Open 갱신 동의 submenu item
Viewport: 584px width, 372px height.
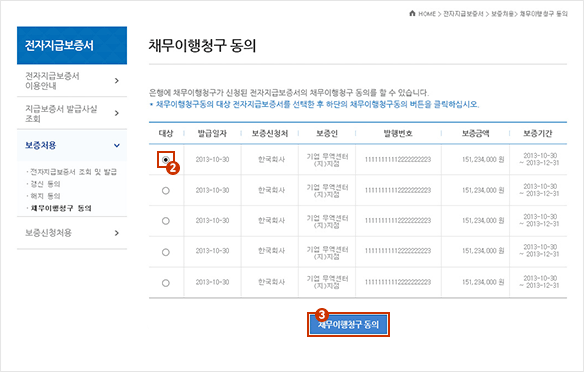coord(45,184)
